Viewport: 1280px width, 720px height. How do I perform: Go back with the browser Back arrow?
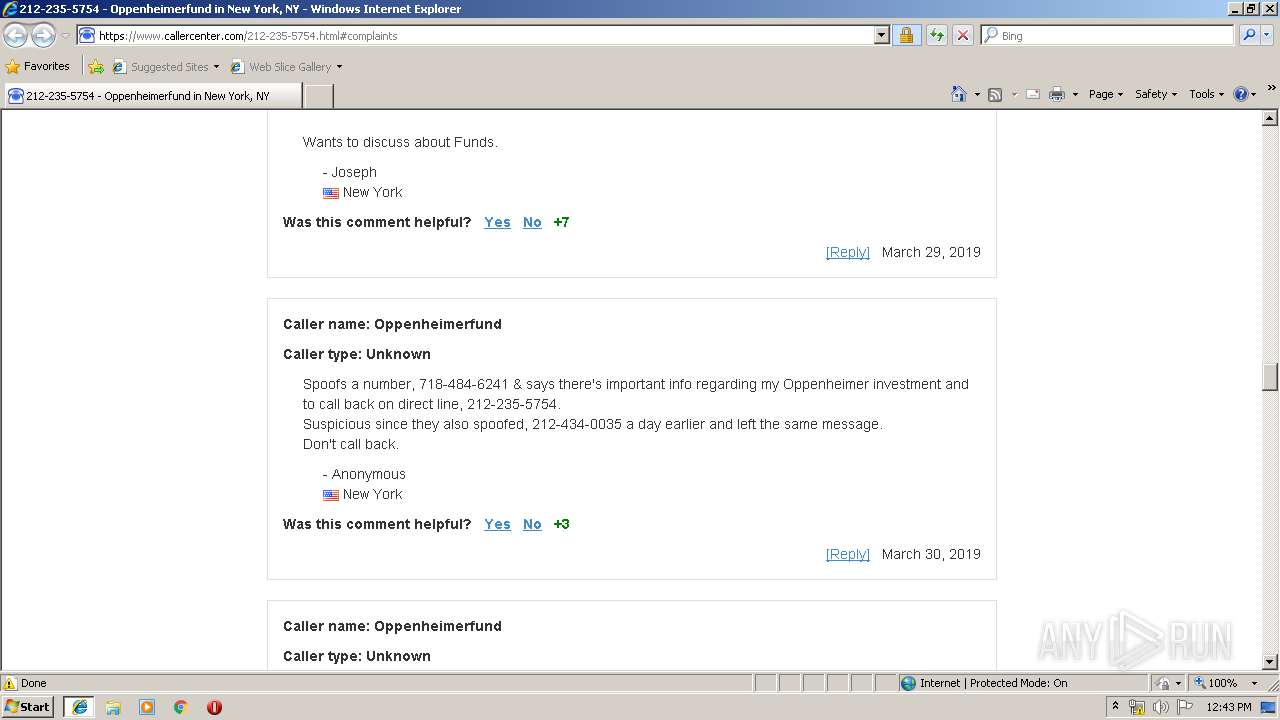15,35
